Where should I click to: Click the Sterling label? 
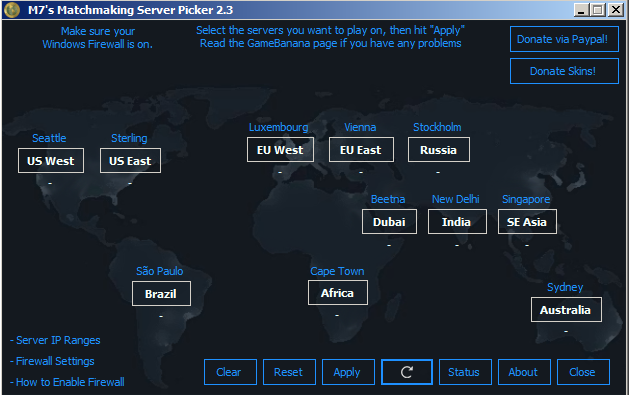coord(129,138)
